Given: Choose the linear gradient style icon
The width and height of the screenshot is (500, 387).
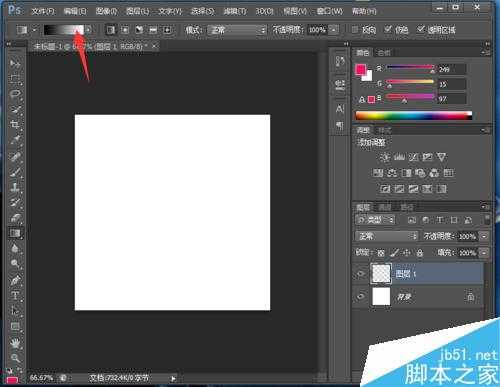Looking at the screenshot, I should (111, 30).
